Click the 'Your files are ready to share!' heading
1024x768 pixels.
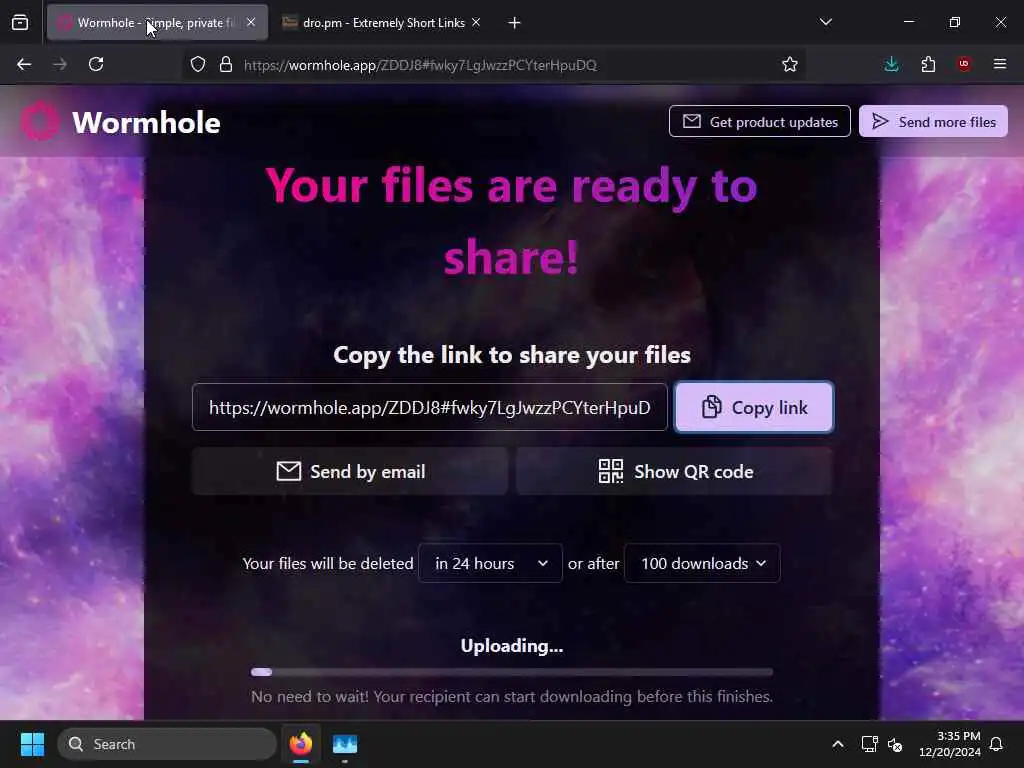pyautogui.click(x=512, y=221)
